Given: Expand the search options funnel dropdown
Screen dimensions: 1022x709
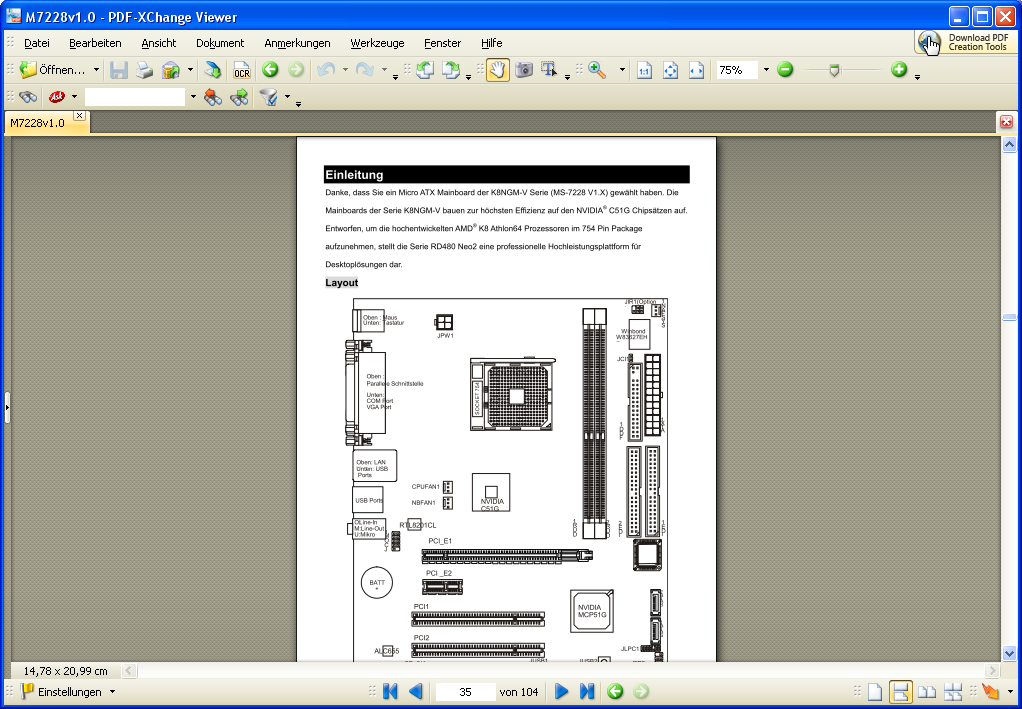Looking at the screenshot, I should 287,97.
